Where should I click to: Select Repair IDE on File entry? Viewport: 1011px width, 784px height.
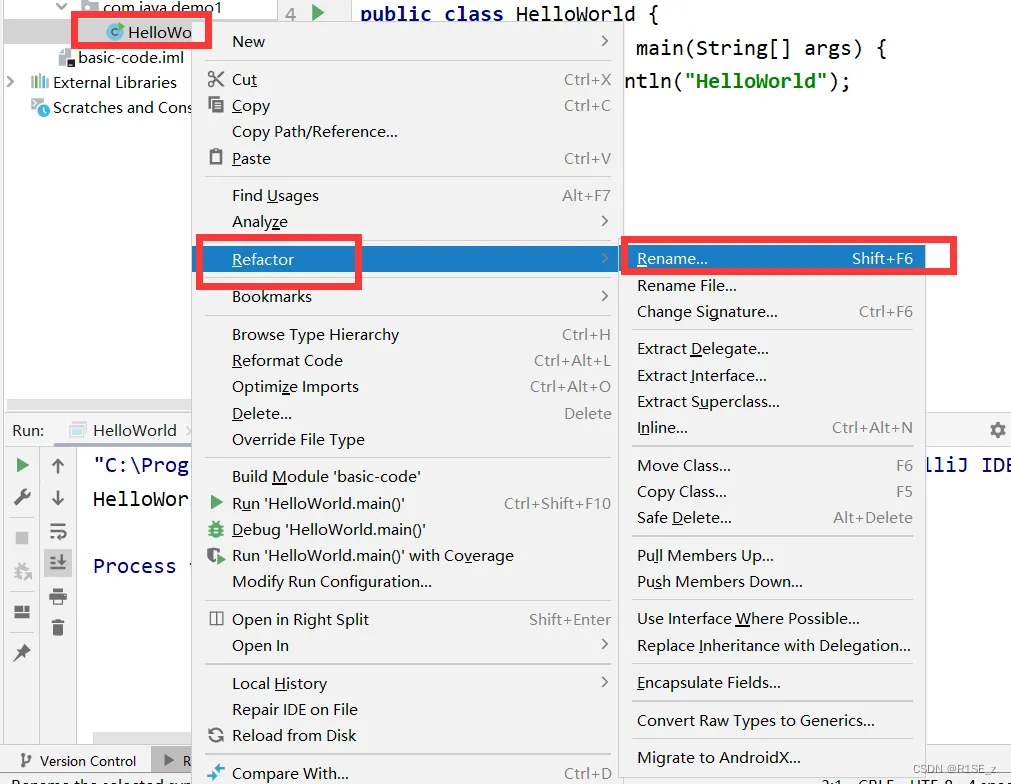coord(407,709)
